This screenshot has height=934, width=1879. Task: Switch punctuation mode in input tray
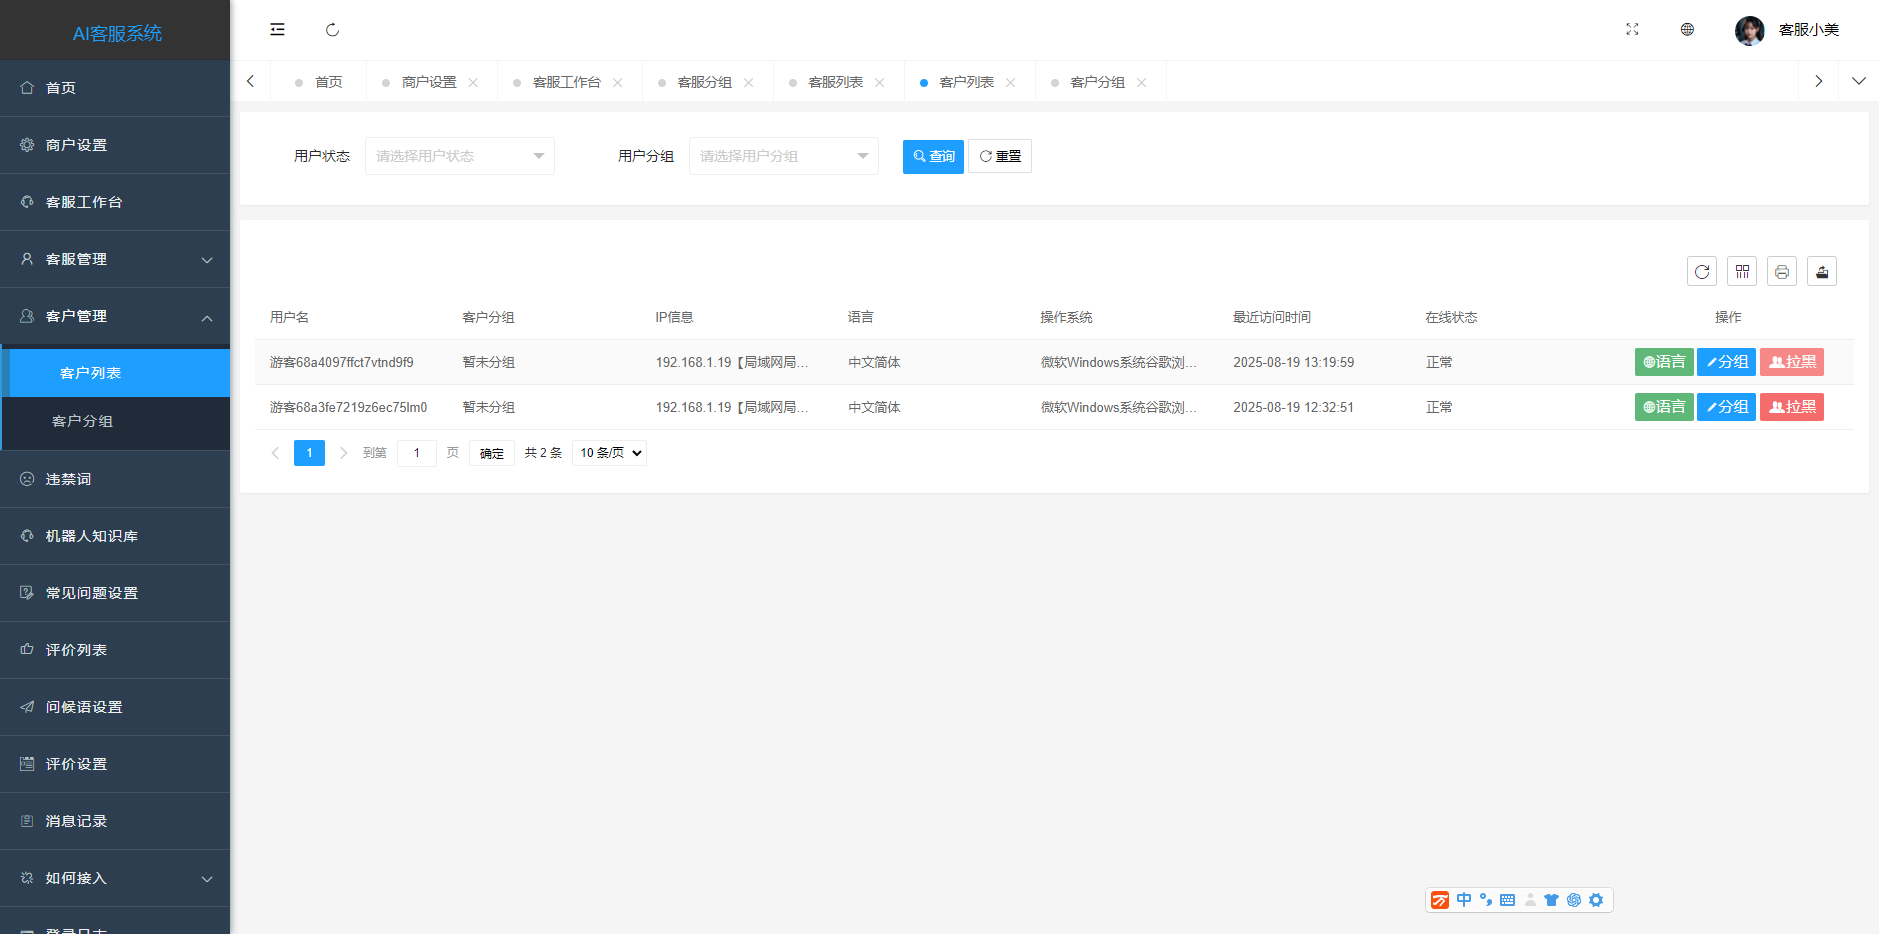click(x=1486, y=900)
